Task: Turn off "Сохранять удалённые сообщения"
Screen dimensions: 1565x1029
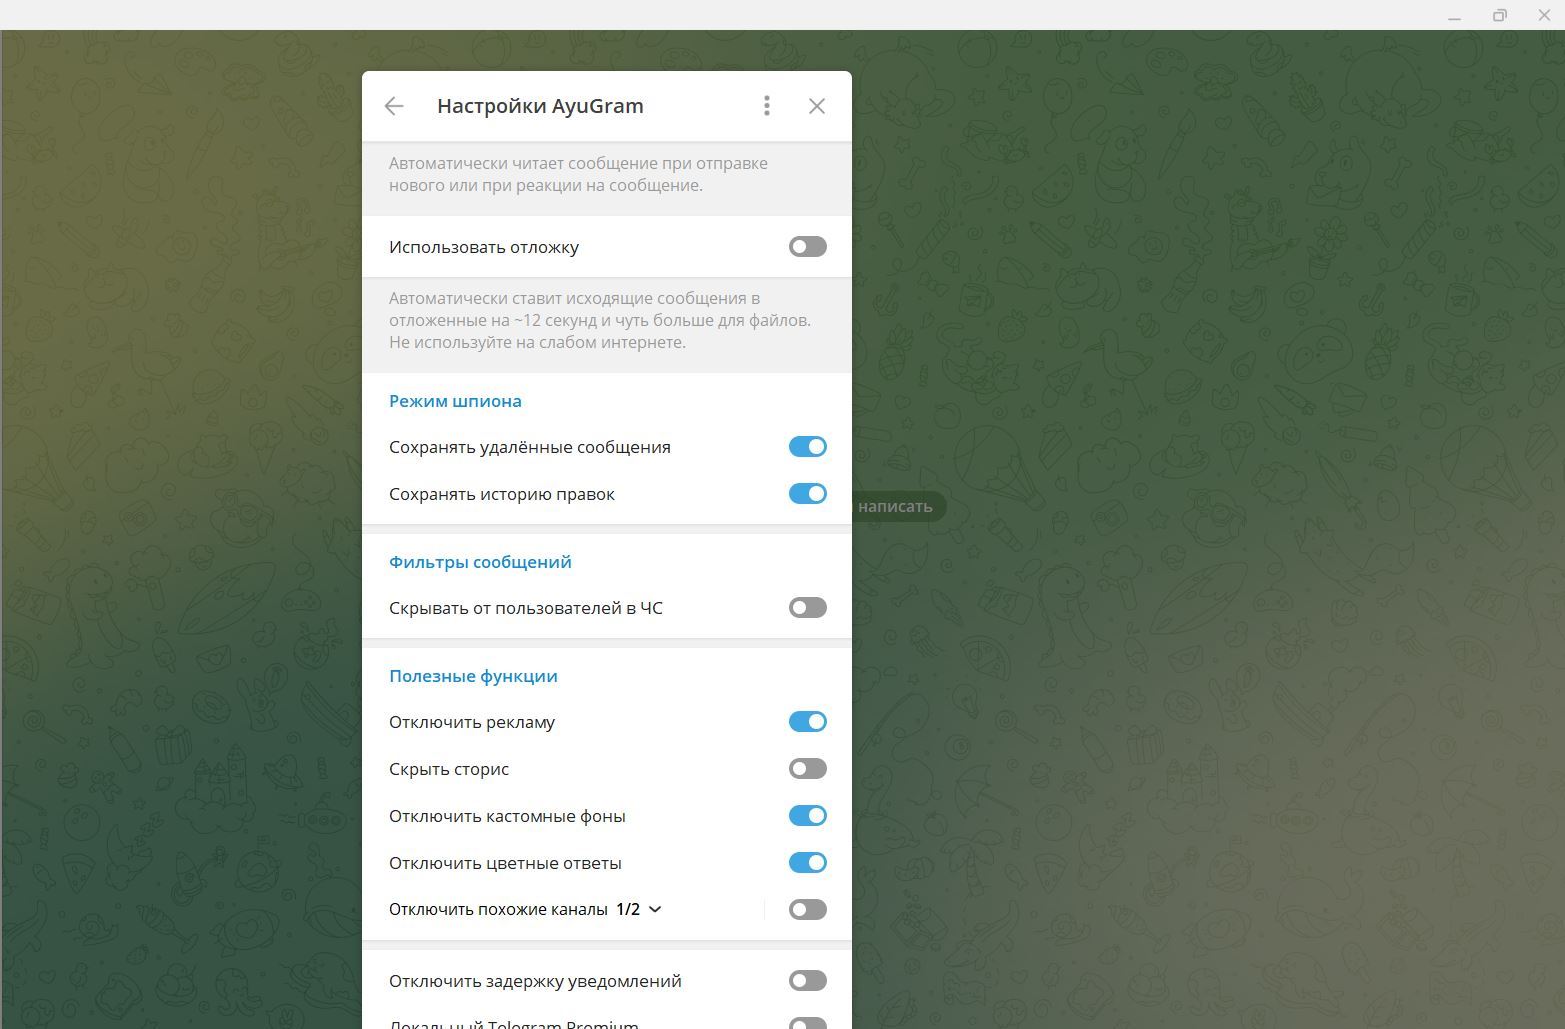Action: pyautogui.click(x=808, y=447)
